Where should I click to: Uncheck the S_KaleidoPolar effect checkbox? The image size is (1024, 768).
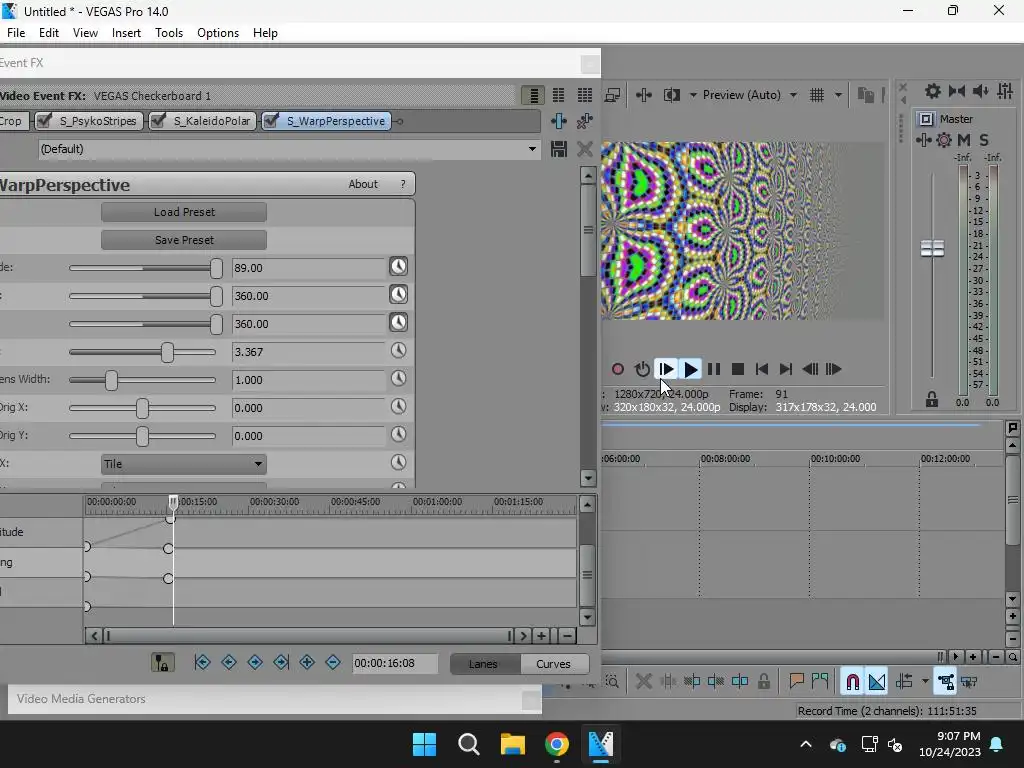(x=158, y=121)
